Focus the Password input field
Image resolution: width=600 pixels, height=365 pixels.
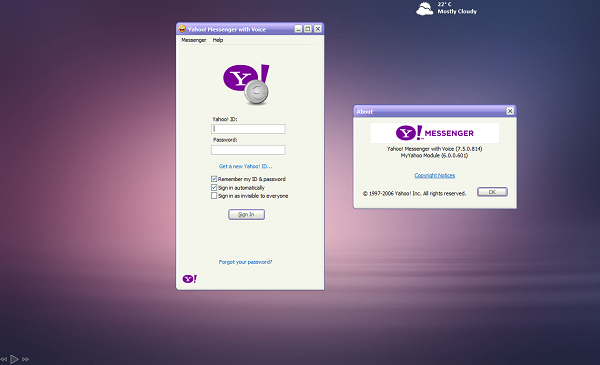[248, 150]
